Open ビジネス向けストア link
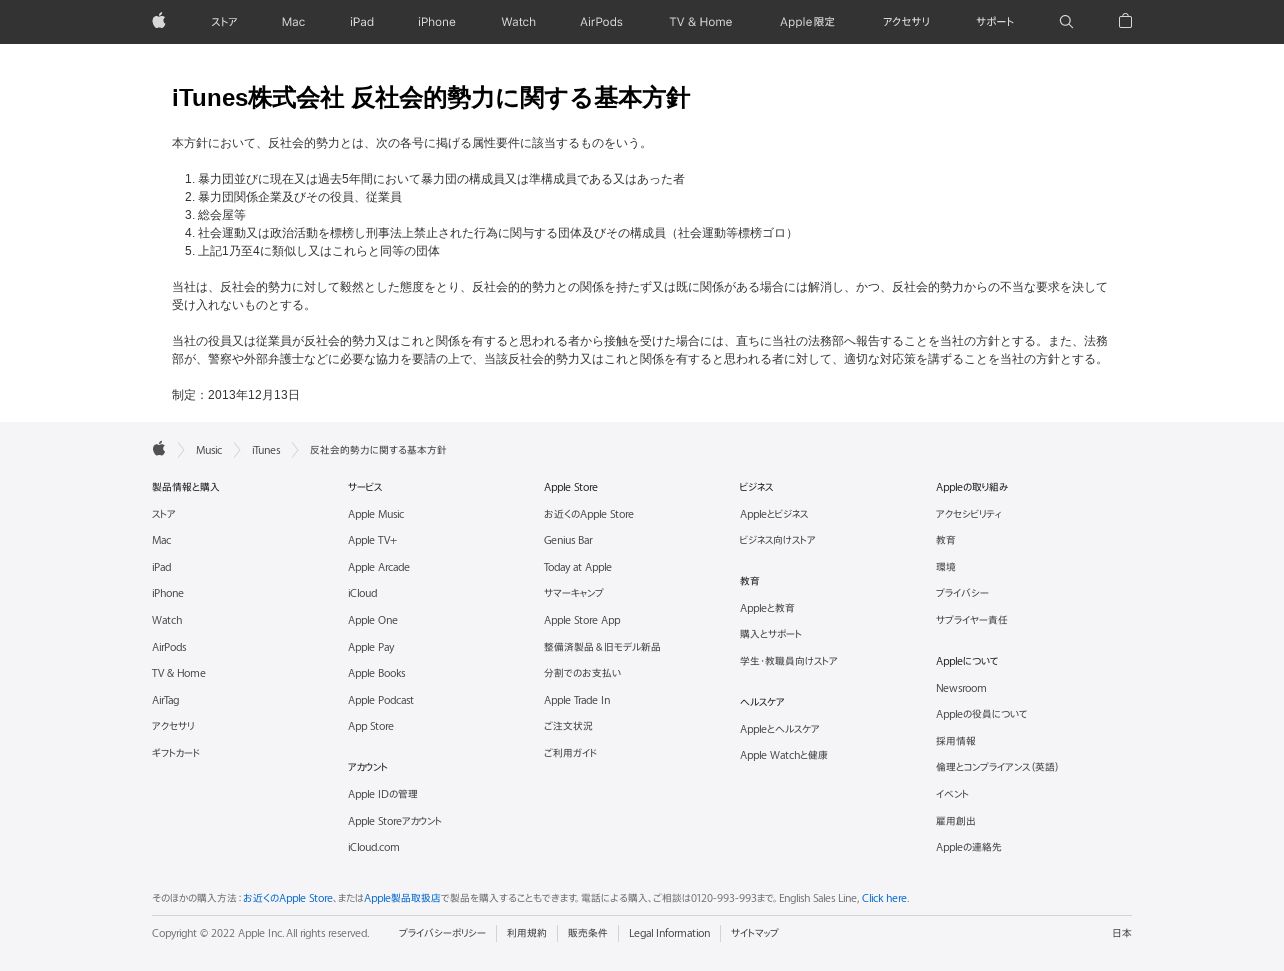Screen dimensions: 1284x971 [x=778, y=540]
